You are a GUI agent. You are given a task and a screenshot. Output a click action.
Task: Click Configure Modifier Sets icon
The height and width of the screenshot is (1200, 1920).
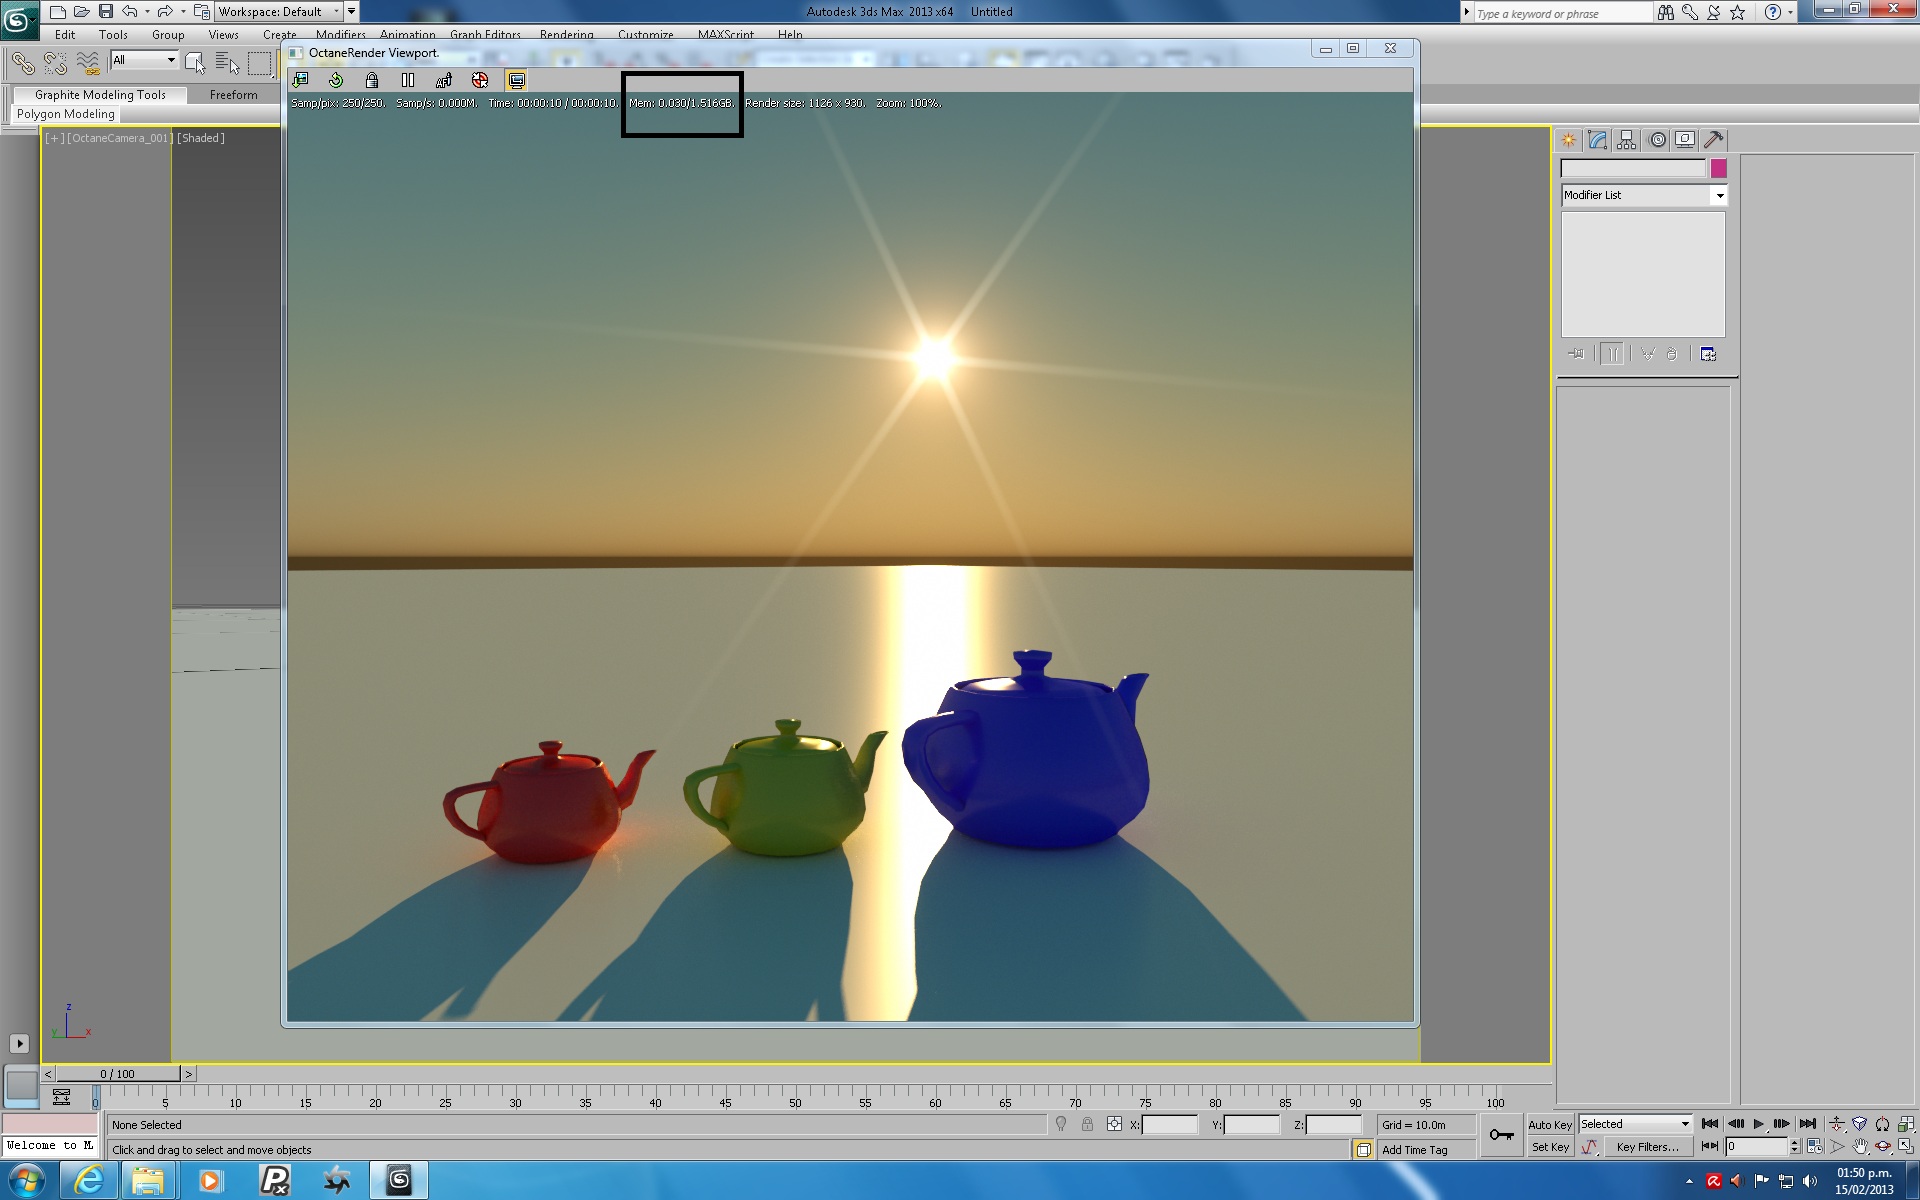click(1708, 354)
